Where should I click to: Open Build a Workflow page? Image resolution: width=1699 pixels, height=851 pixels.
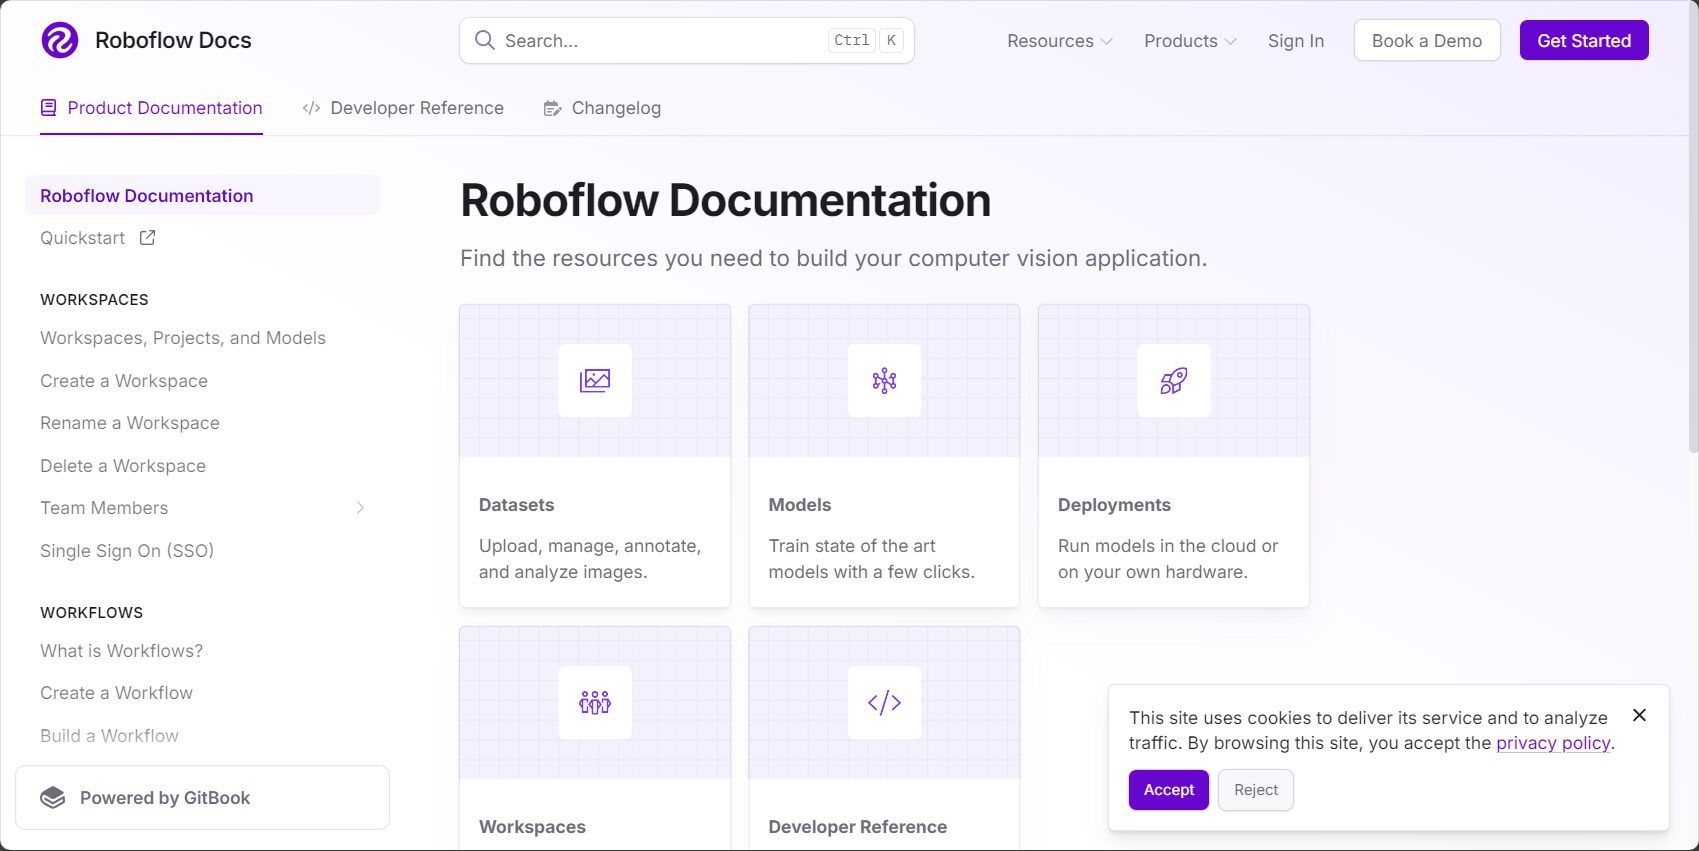109,736
